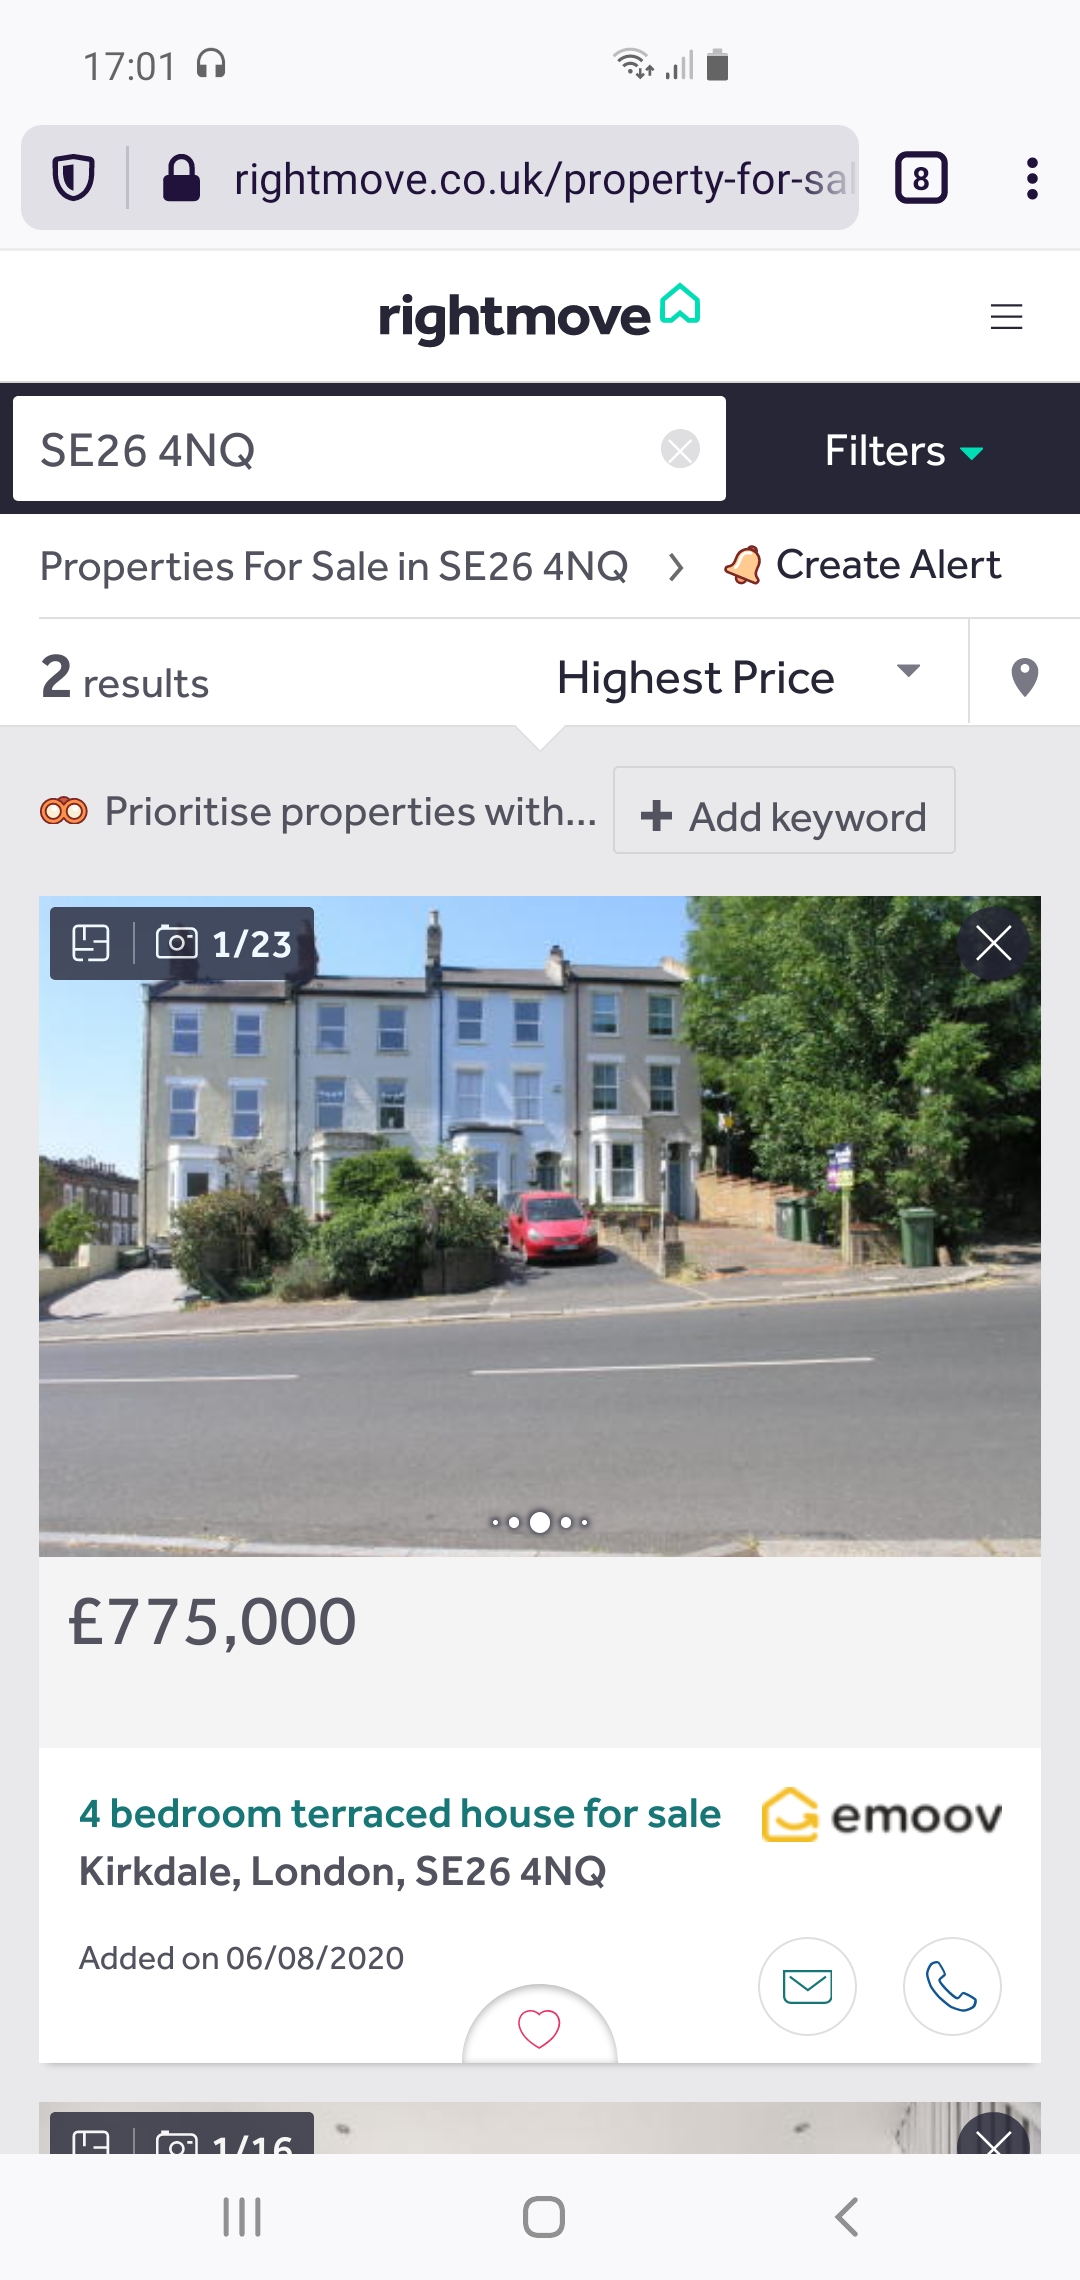The width and height of the screenshot is (1080, 2280).
Task: Tap the SE26 4NQ search field
Action: [340, 450]
